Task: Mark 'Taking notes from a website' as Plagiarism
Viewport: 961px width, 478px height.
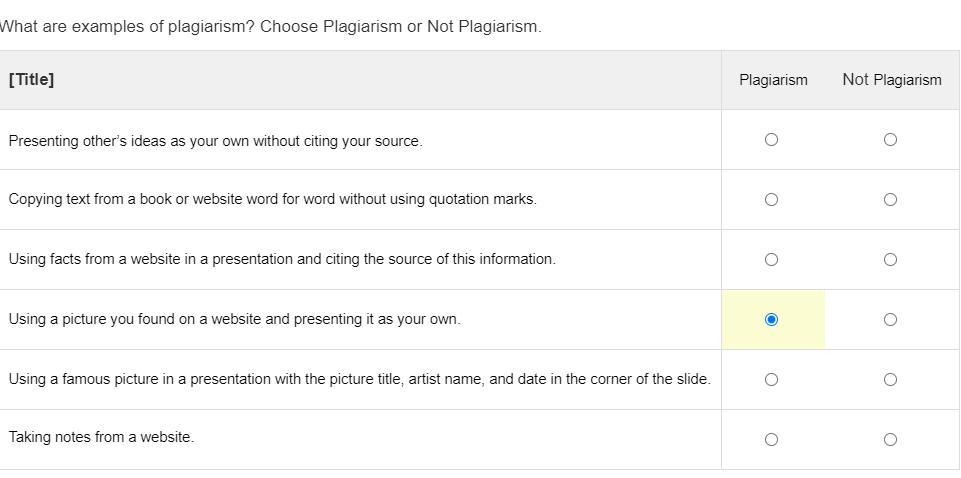Action: [x=771, y=439]
